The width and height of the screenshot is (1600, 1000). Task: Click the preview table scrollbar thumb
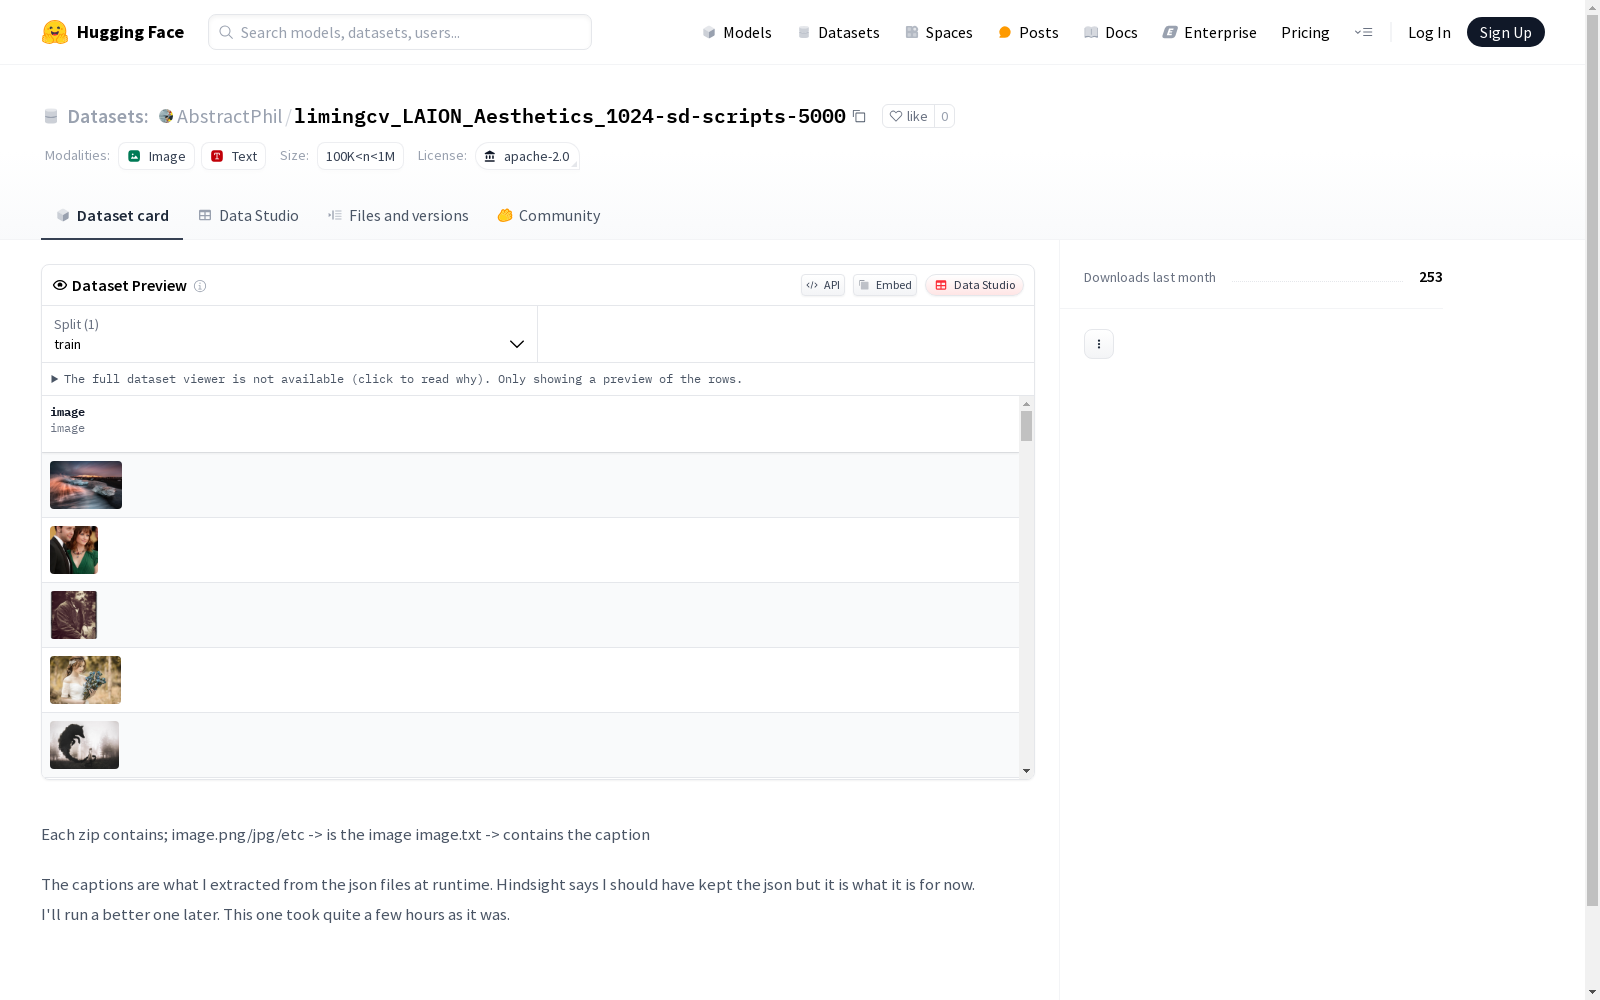tap(1026, 426)
